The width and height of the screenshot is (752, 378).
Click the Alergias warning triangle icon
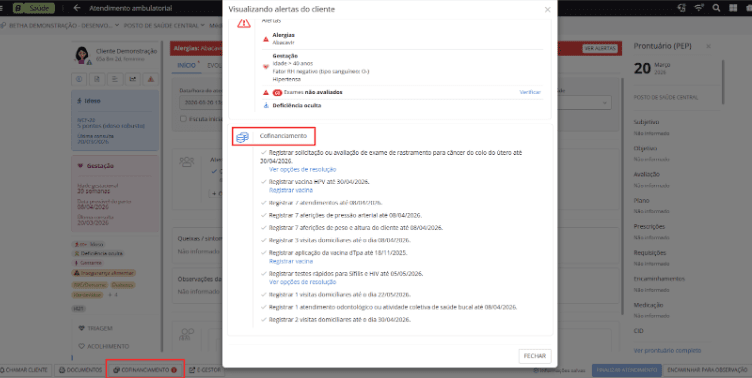coord(265,39)
